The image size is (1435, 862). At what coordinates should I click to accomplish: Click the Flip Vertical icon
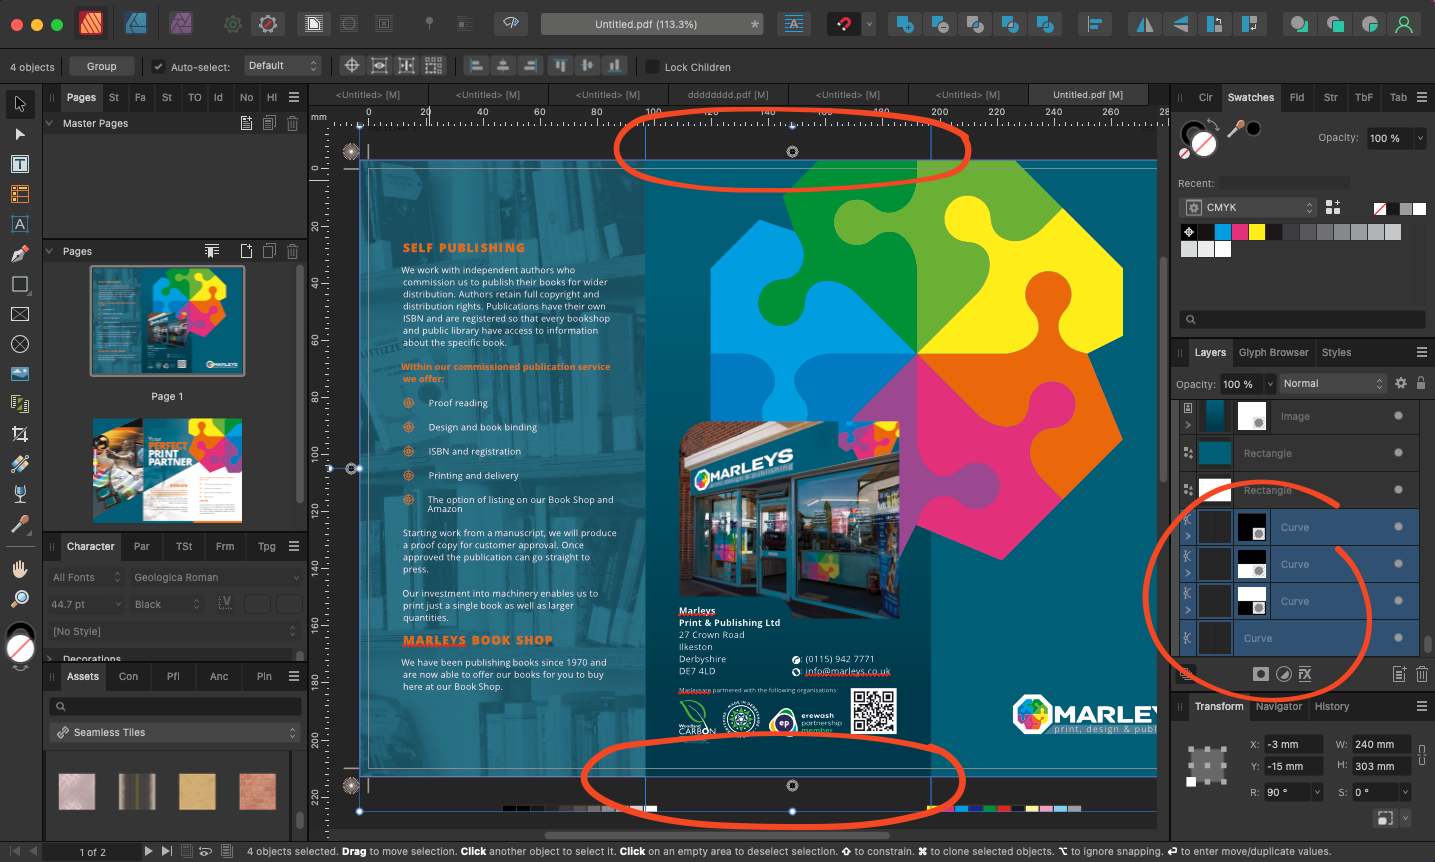(x=1181, y=24)
